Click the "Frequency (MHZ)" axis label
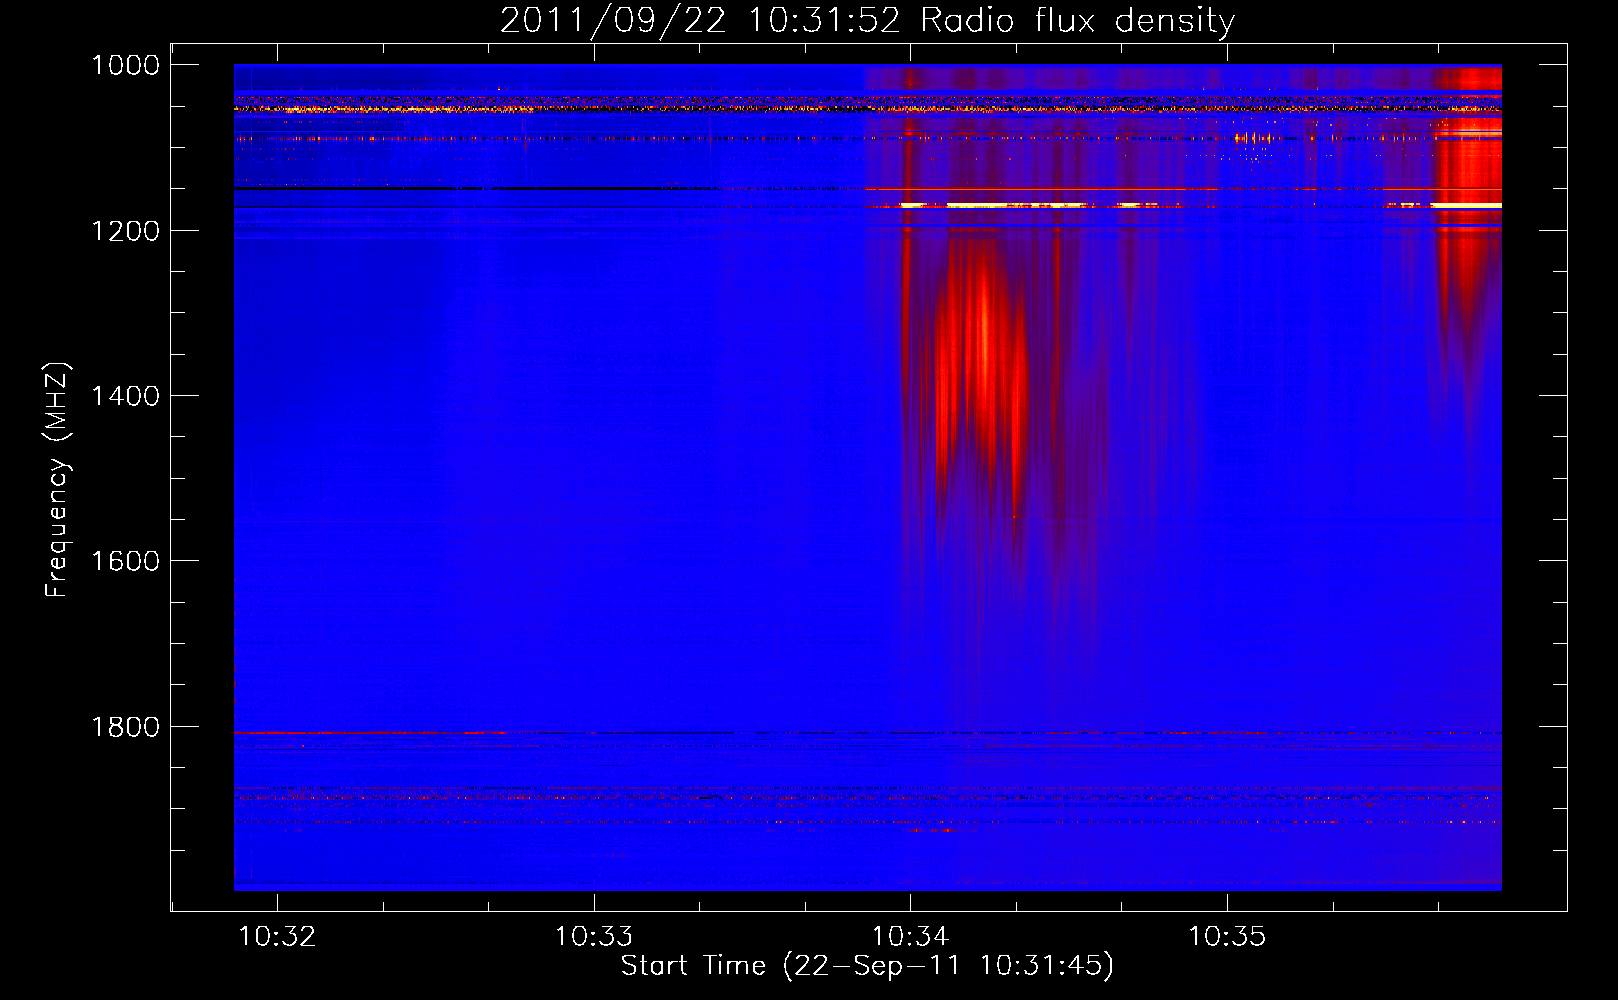Image resolution: width=1618 pixels, height=1000 pixels. (x=57, y=480)
